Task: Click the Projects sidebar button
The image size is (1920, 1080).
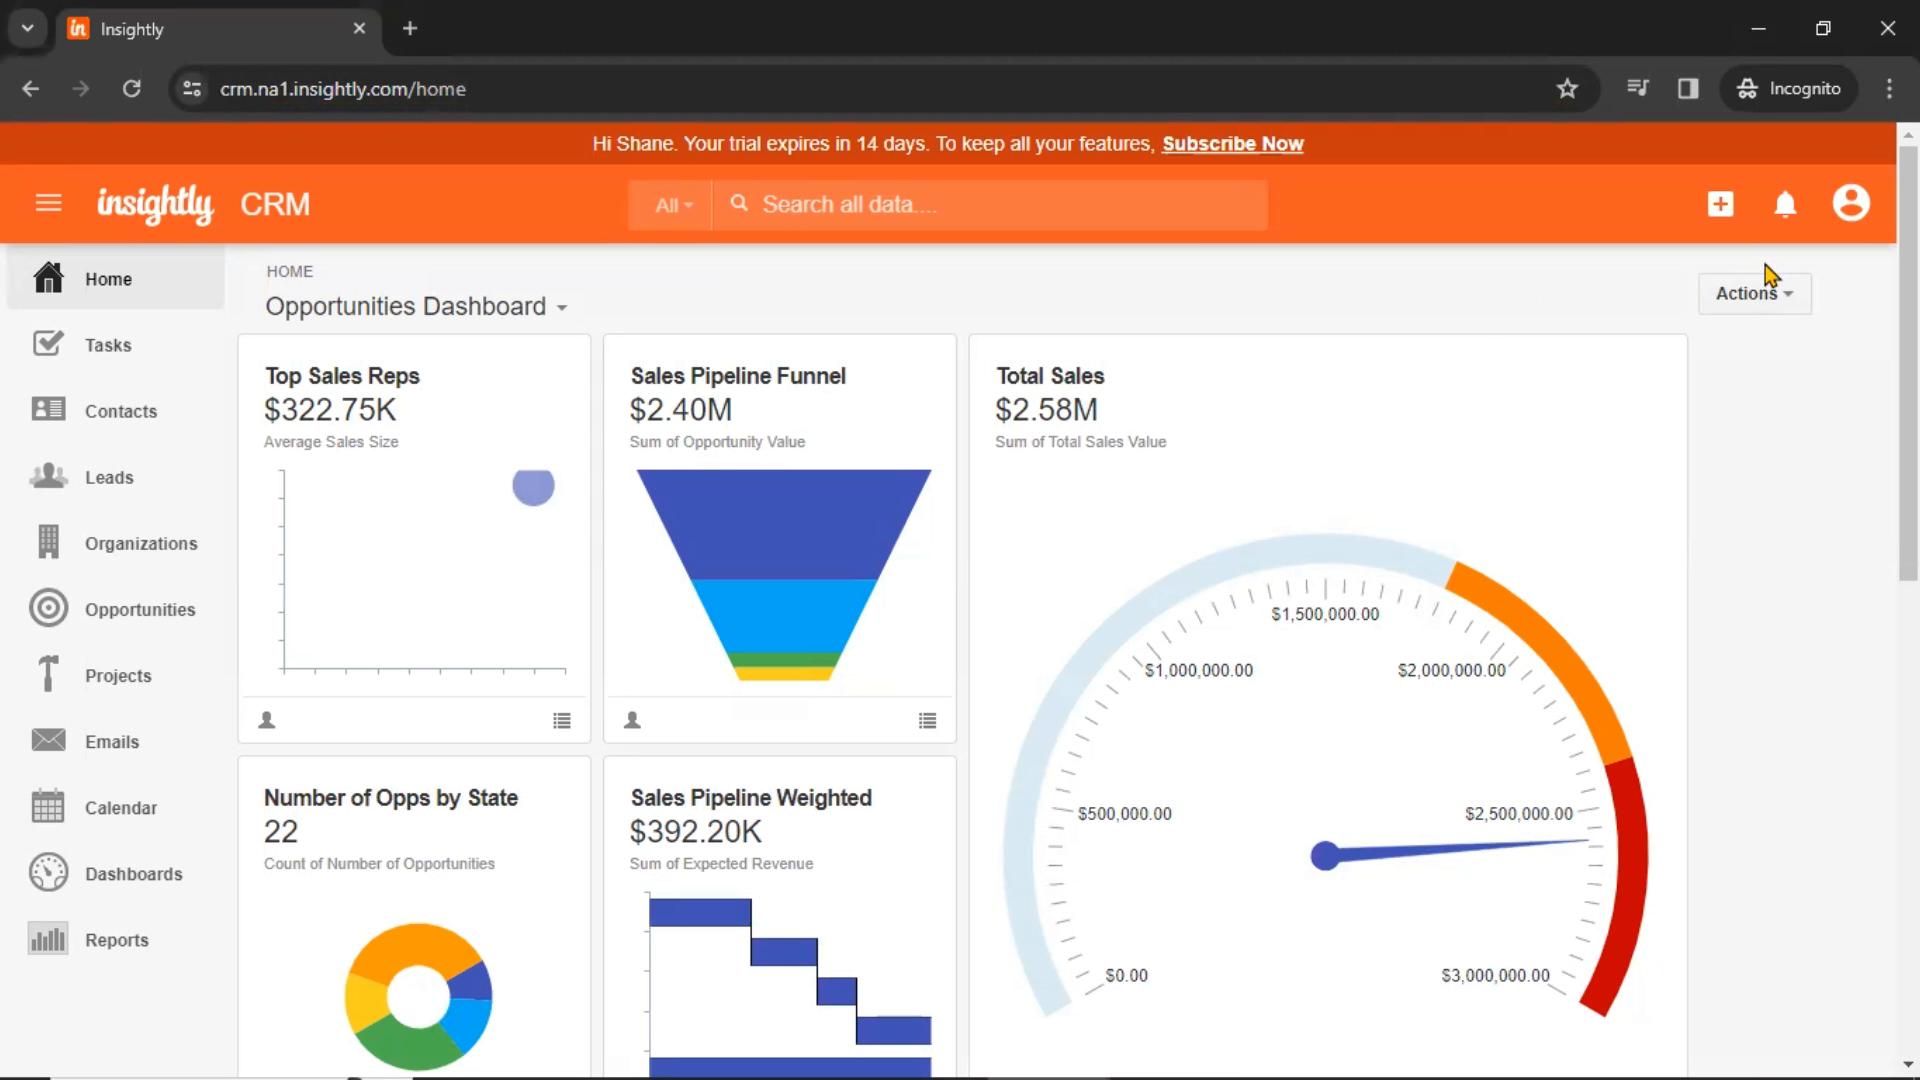Action: coord(119,675)
